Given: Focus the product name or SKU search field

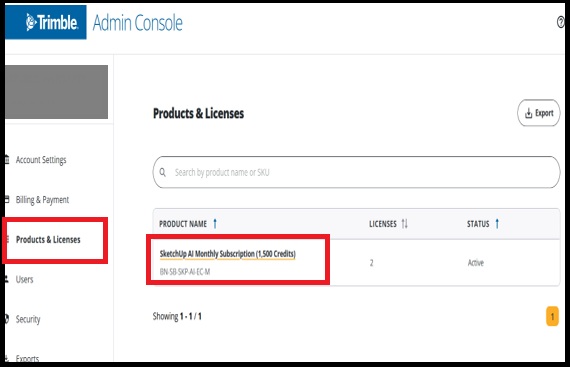Looking at the screenshot, I should click(356, 172).
